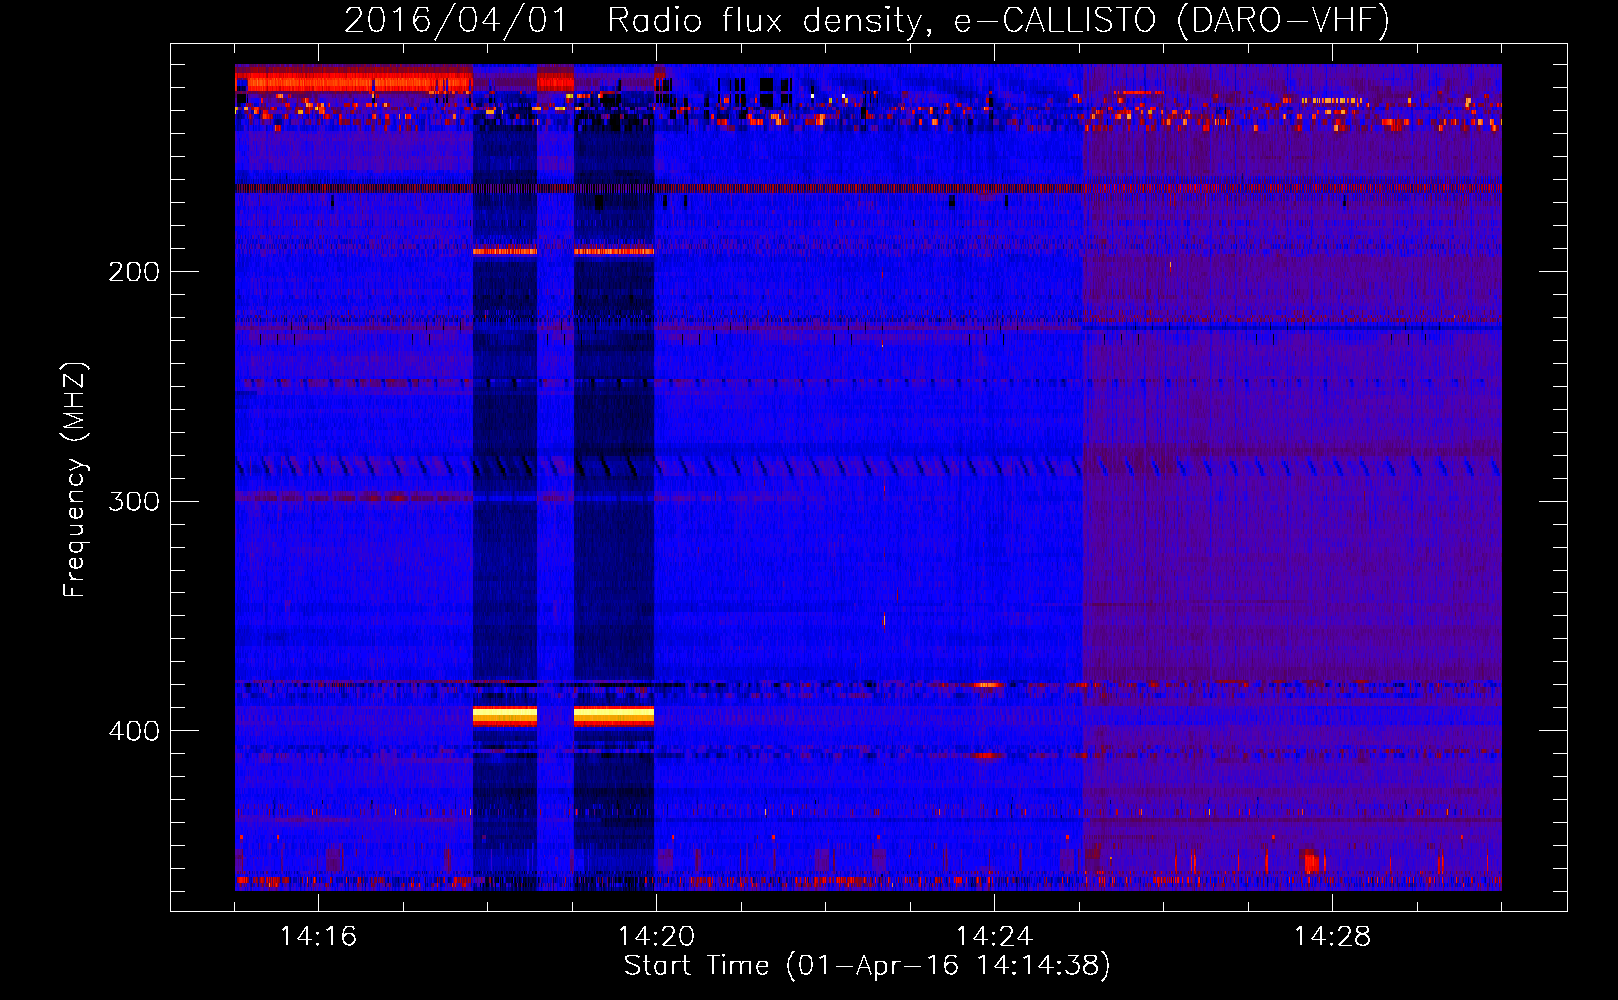1618x1000 pixels.
Task: Click the 14:20 time tick label
Action: tap(656, 936)
